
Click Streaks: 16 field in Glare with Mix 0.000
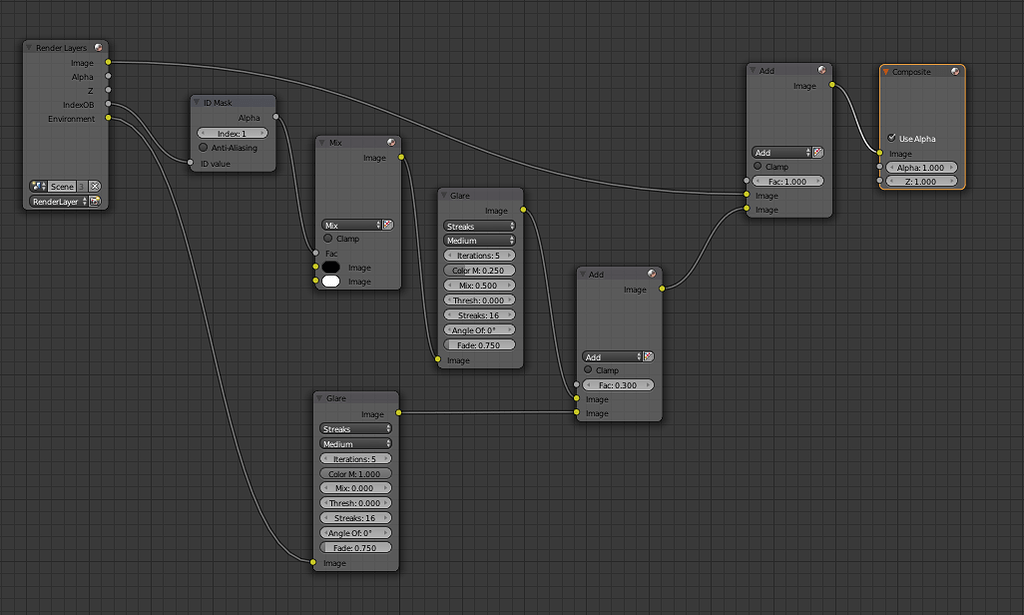click(355, 518)
